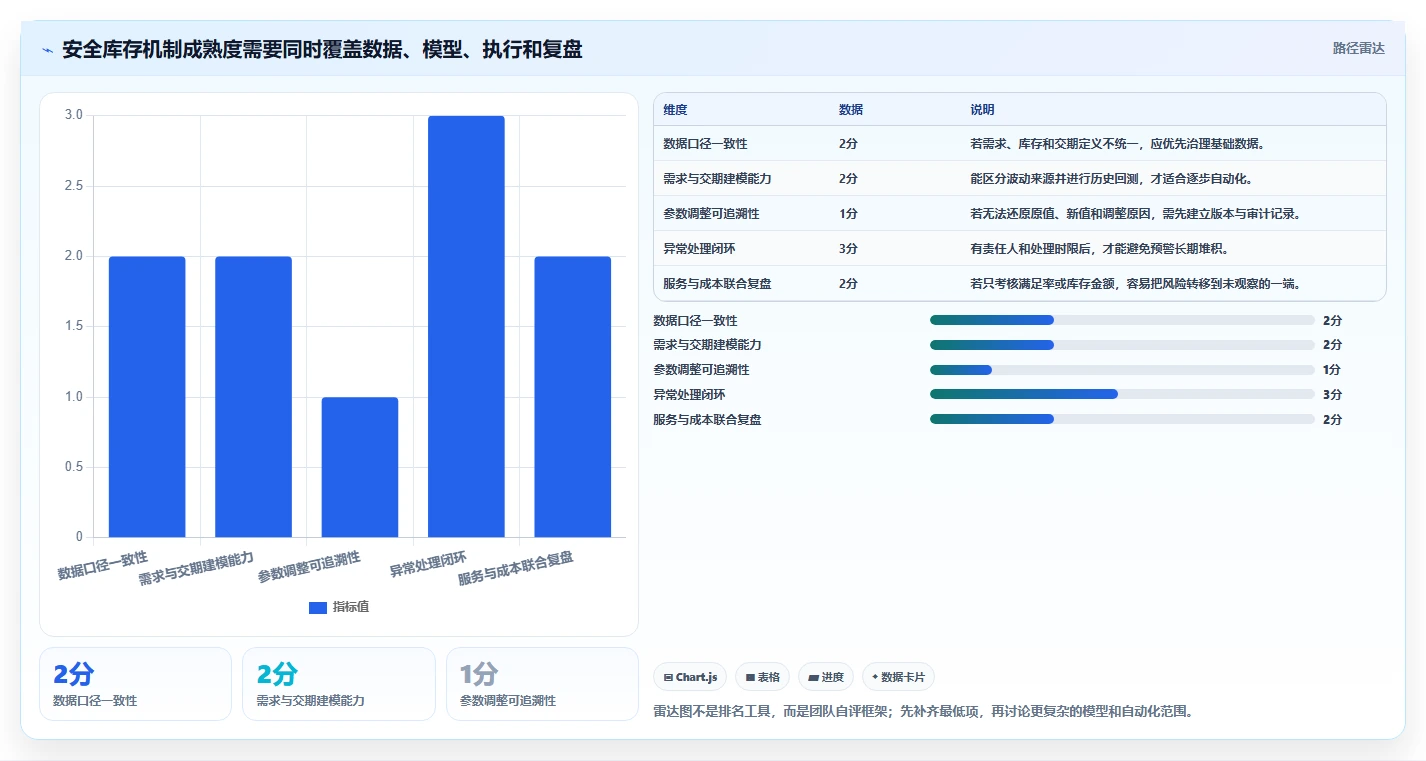Click the 服务与成本联合复盘 chart bar

573,397
